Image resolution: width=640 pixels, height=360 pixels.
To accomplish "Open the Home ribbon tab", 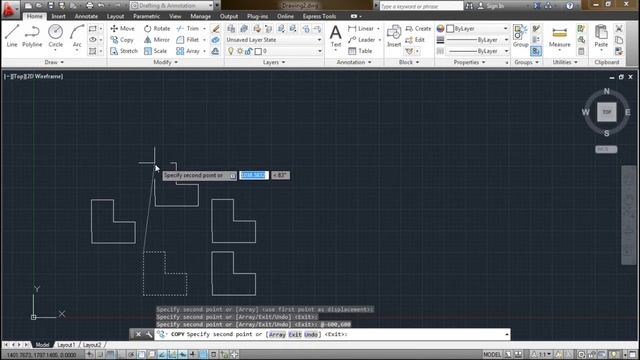I will [35, 16].
